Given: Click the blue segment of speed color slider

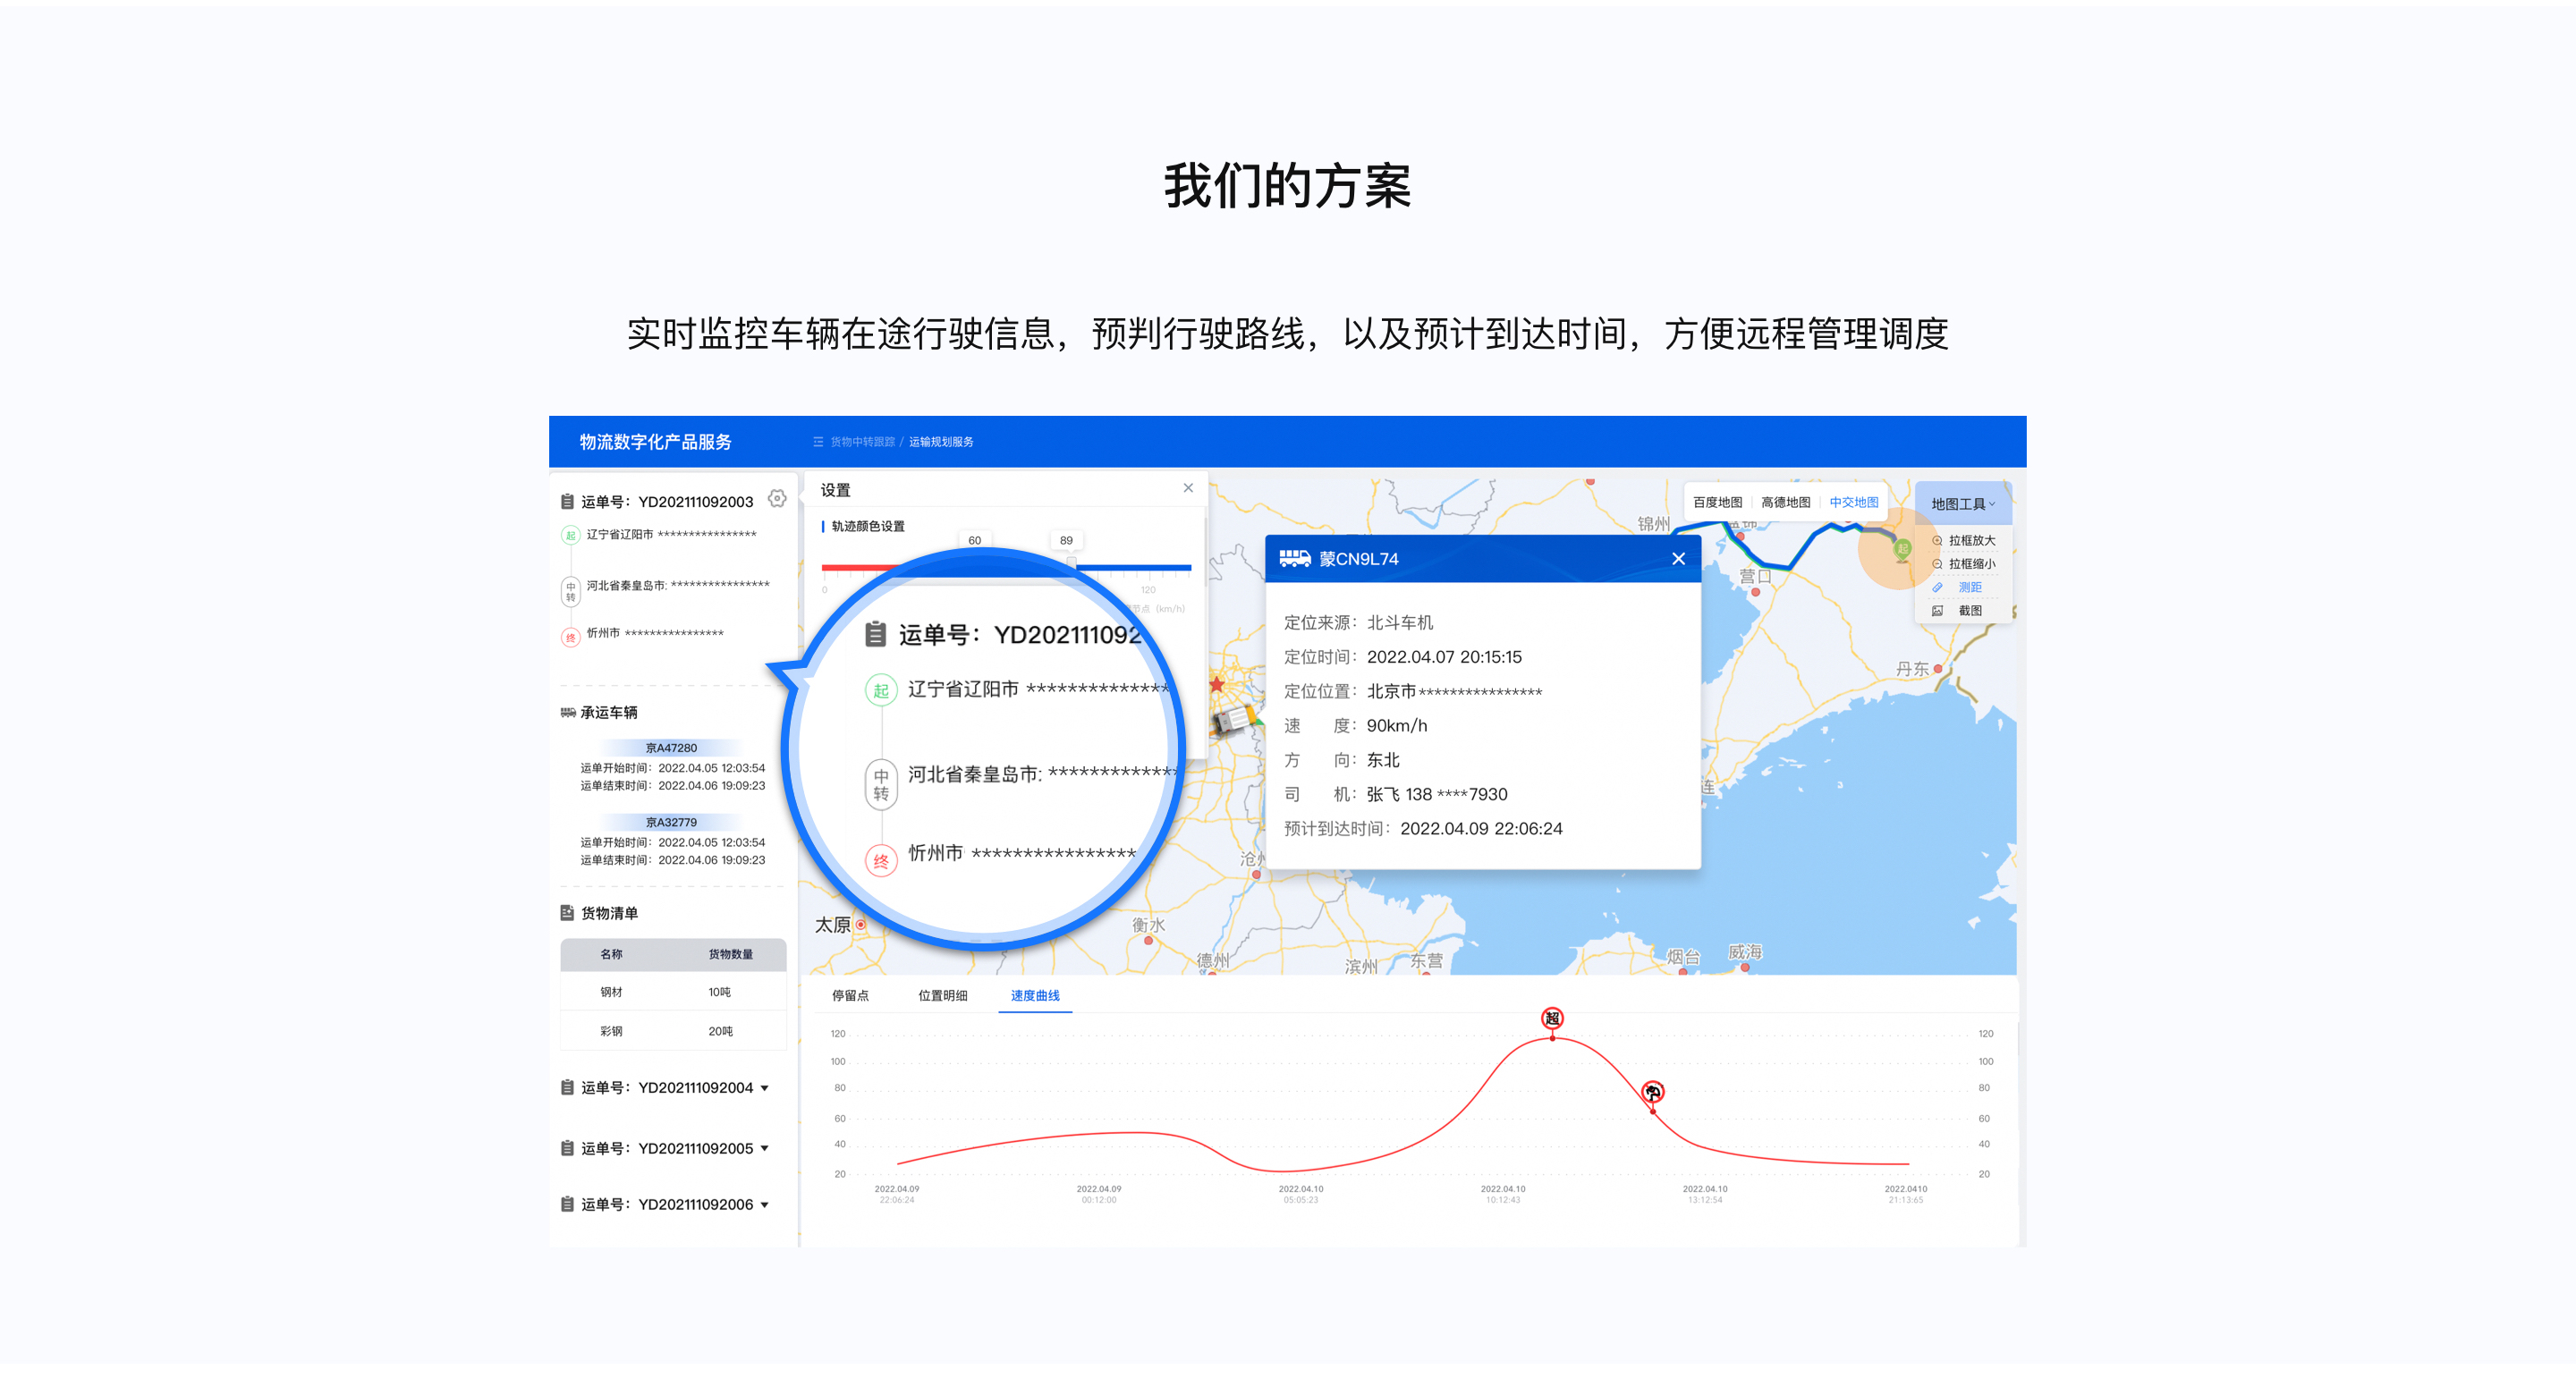Looking at the screenshot, I should (1133, 567).
